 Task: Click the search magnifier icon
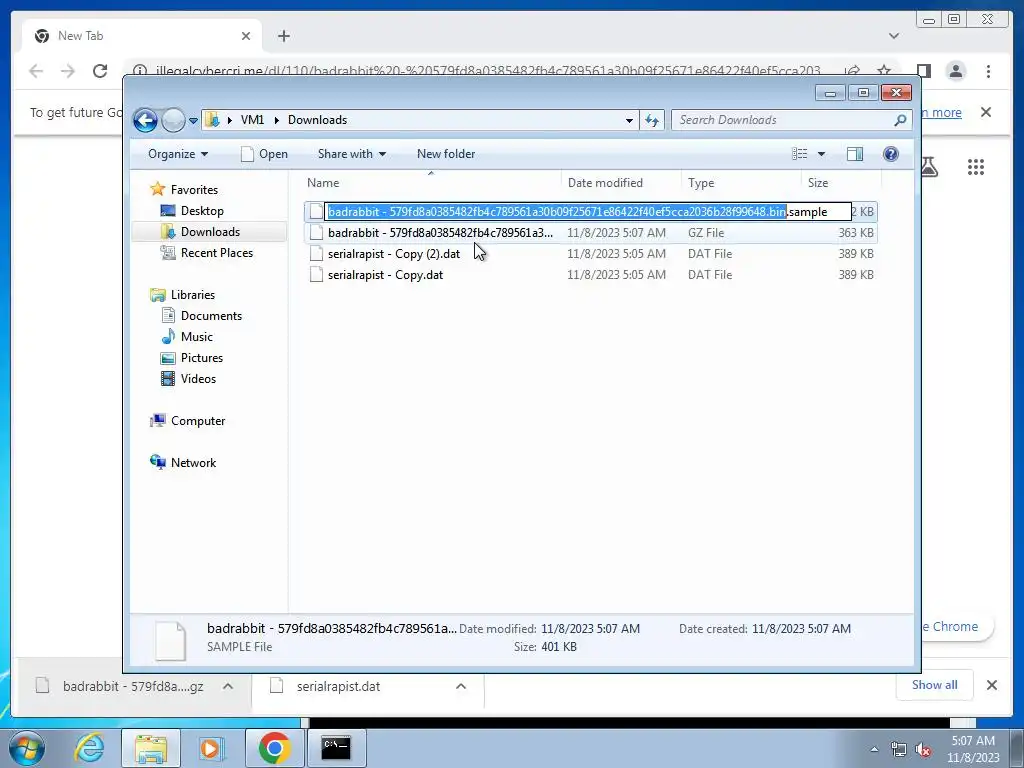pyautogui.click(x=900, y=120)
